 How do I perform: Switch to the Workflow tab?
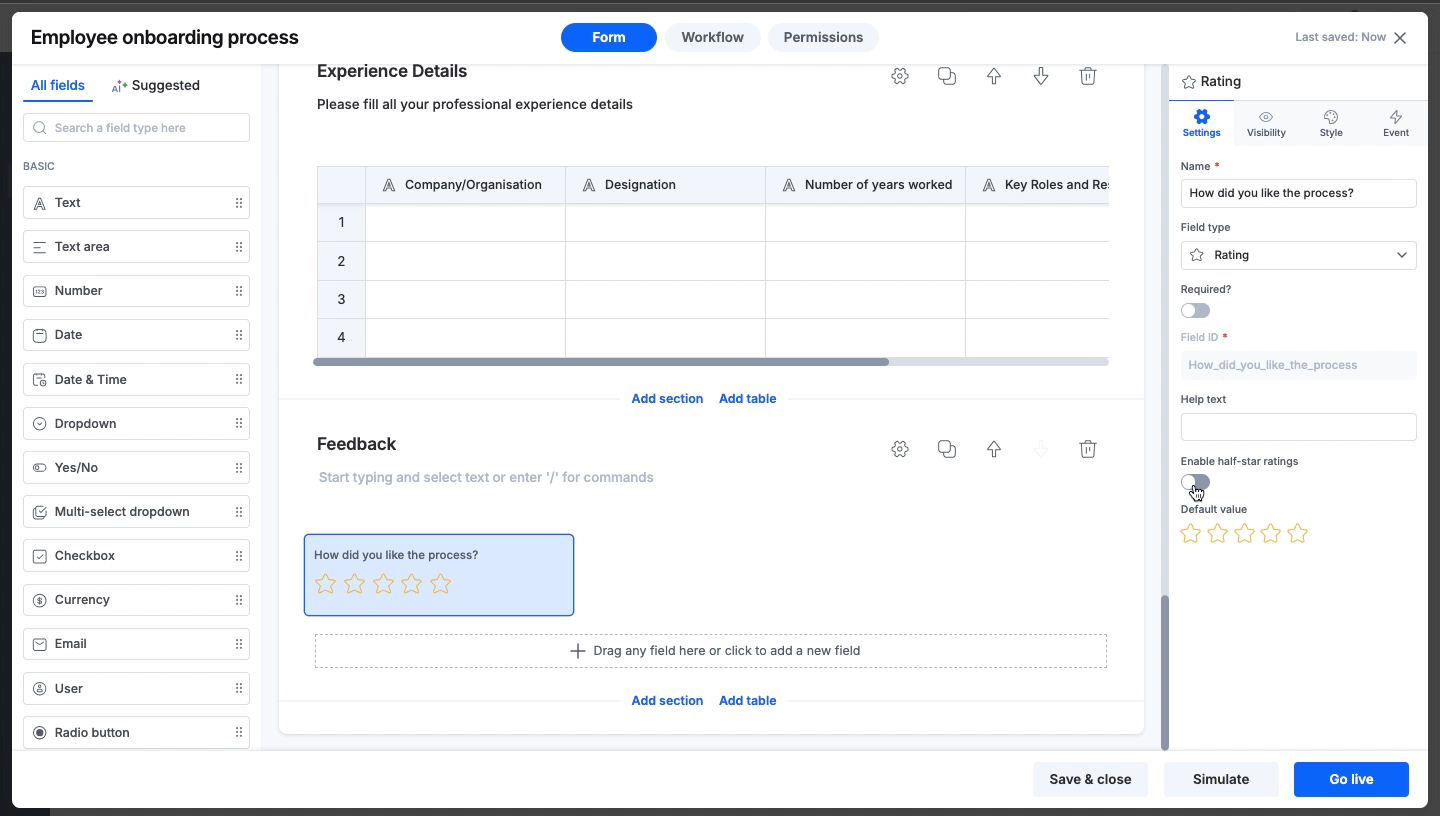712,37
